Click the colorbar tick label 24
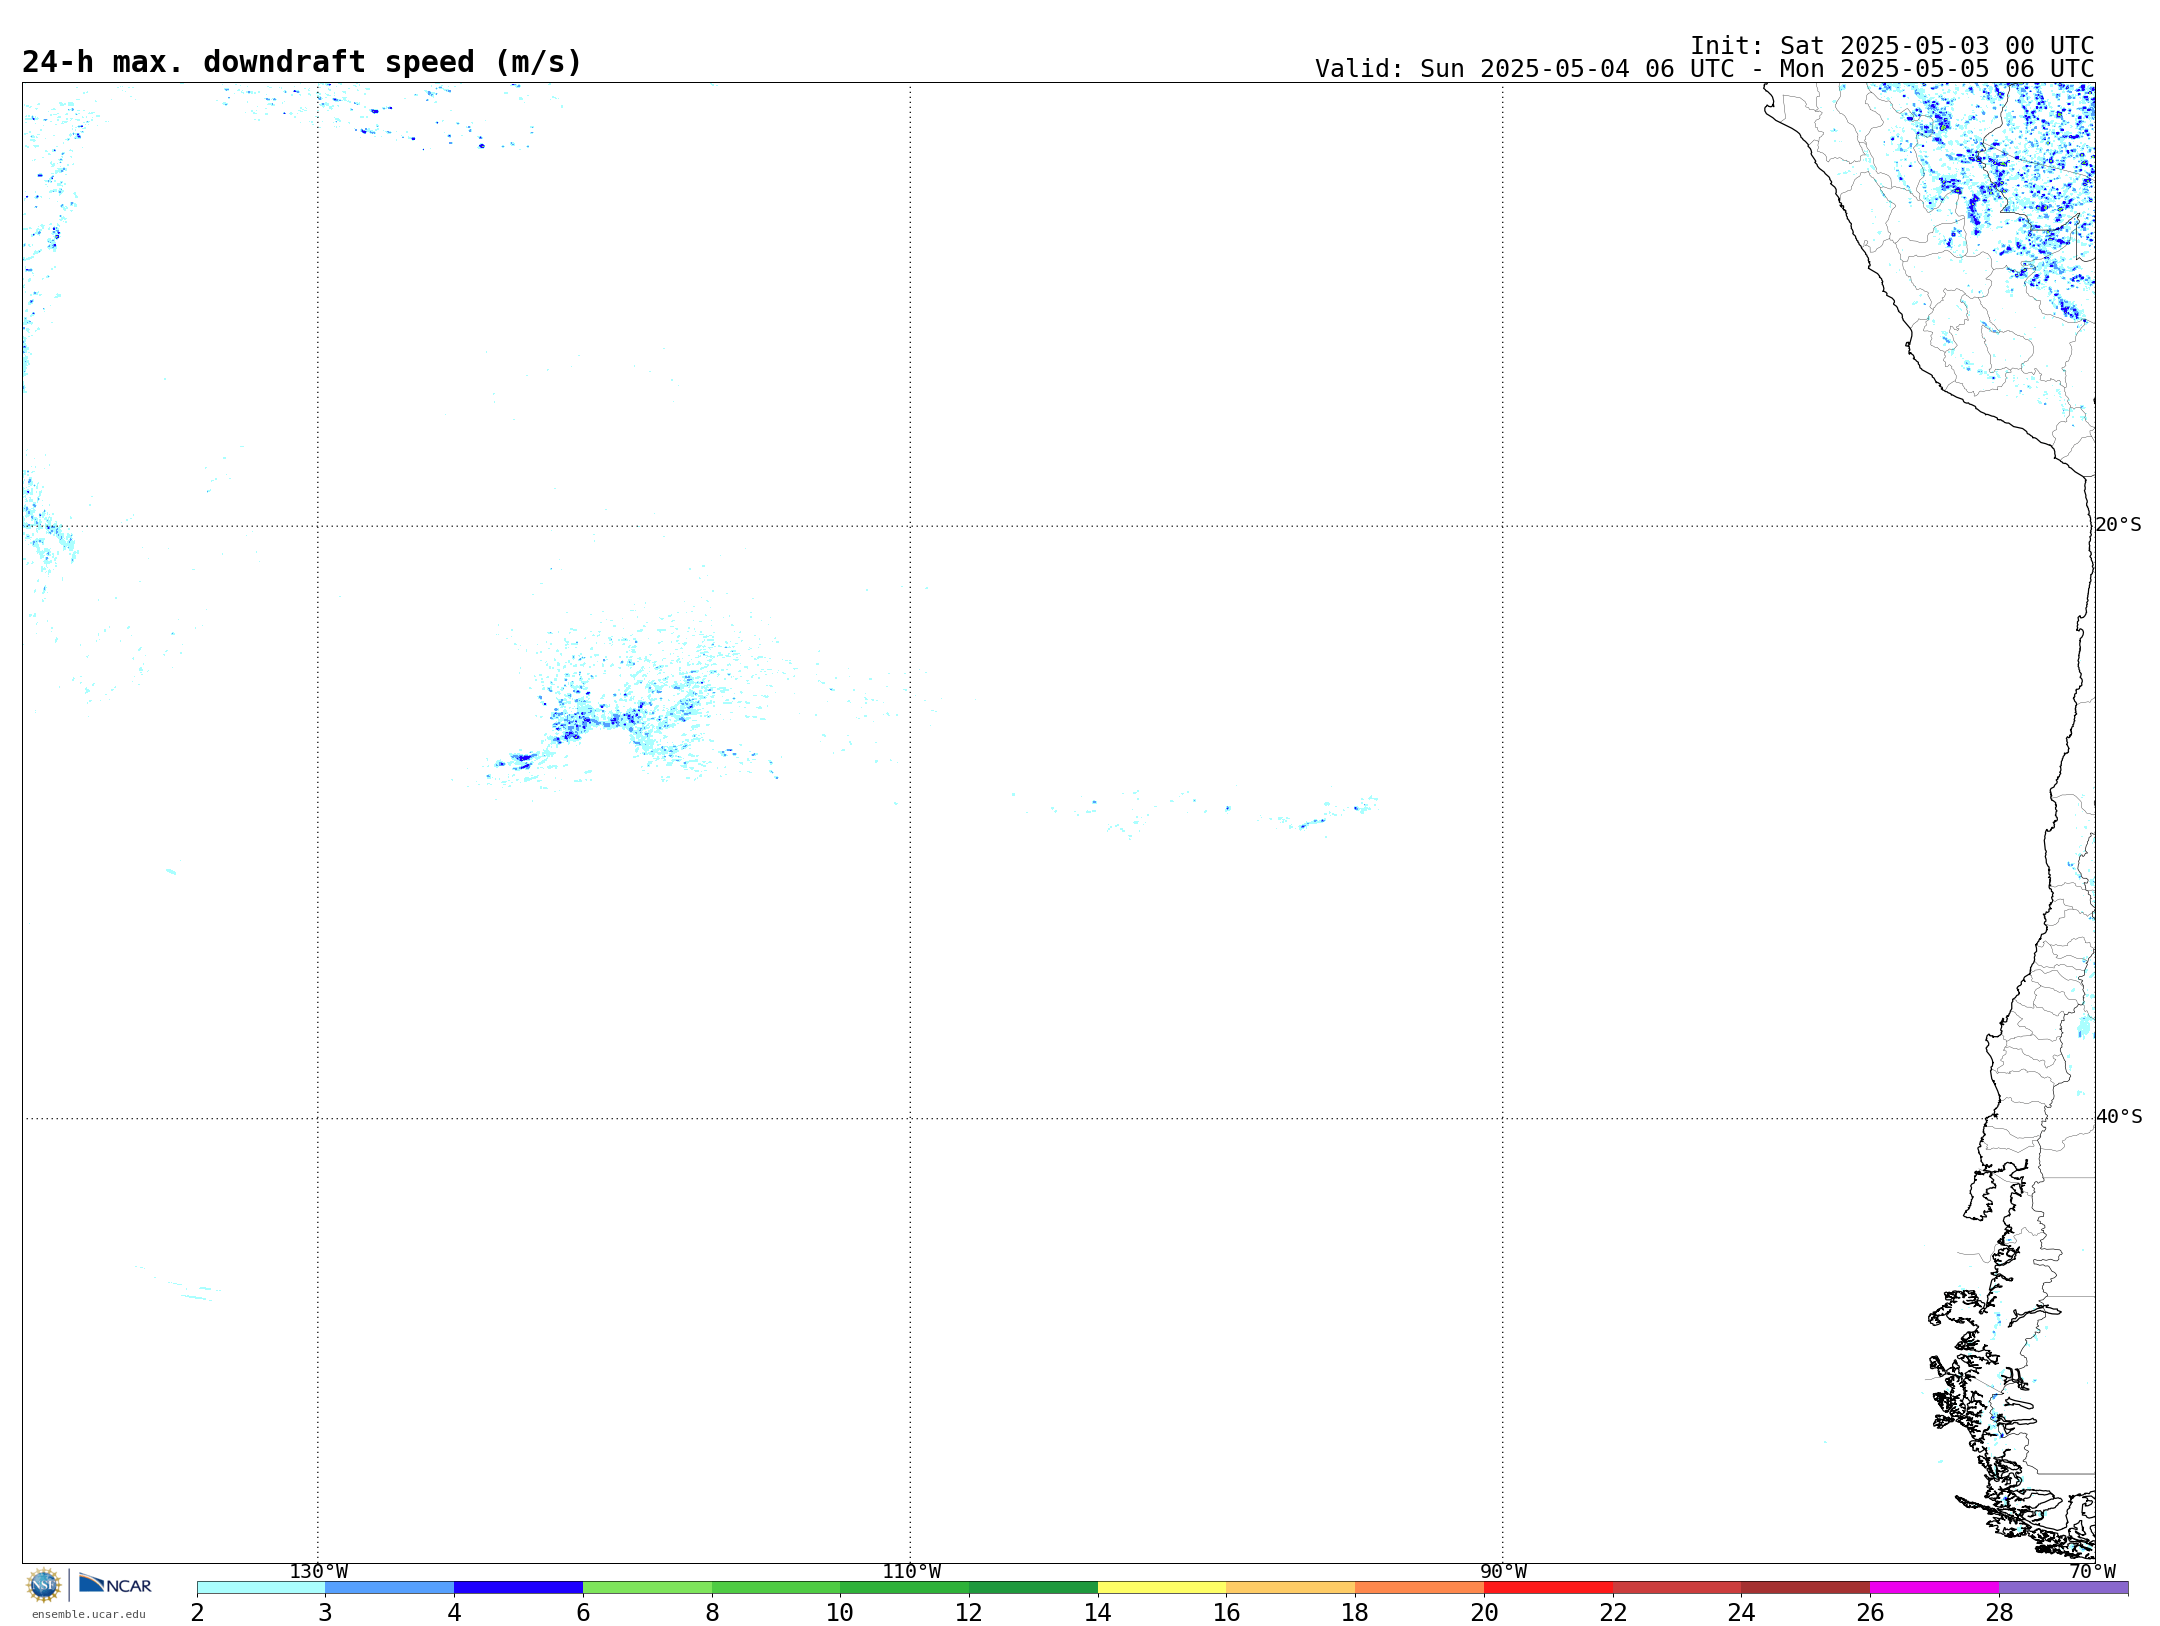2160x1626 pixels. pos(1742,1612)
